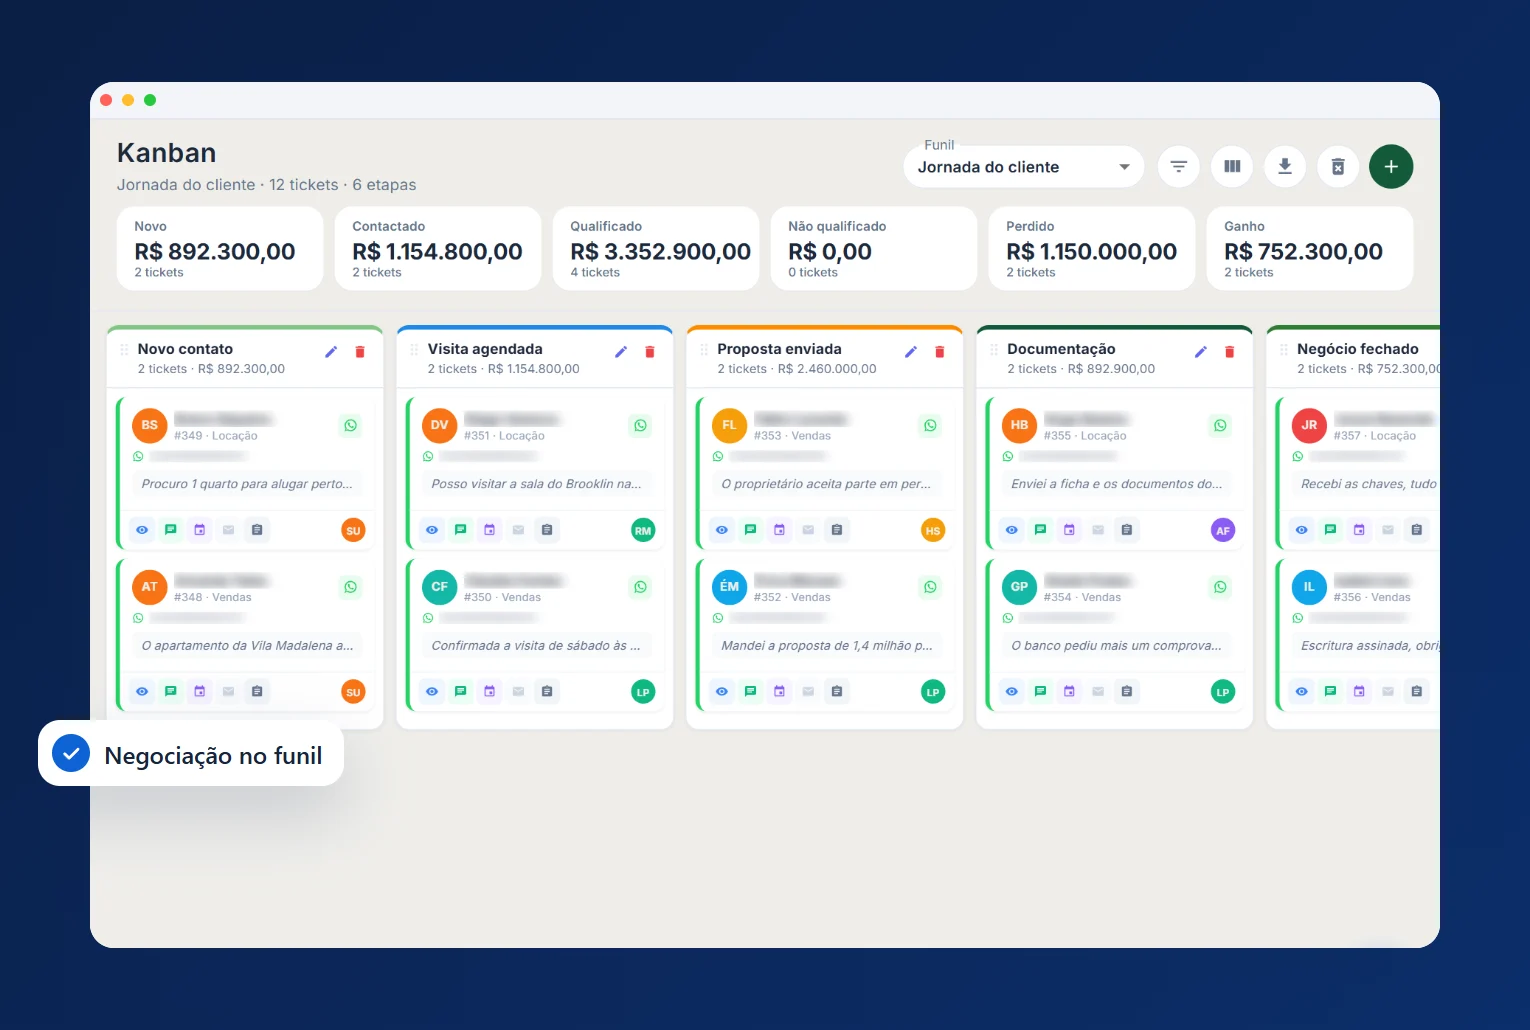View ticket #351 using eye icon
The height and width of the screenshot is (1030, 1530).
click(432, 530)
